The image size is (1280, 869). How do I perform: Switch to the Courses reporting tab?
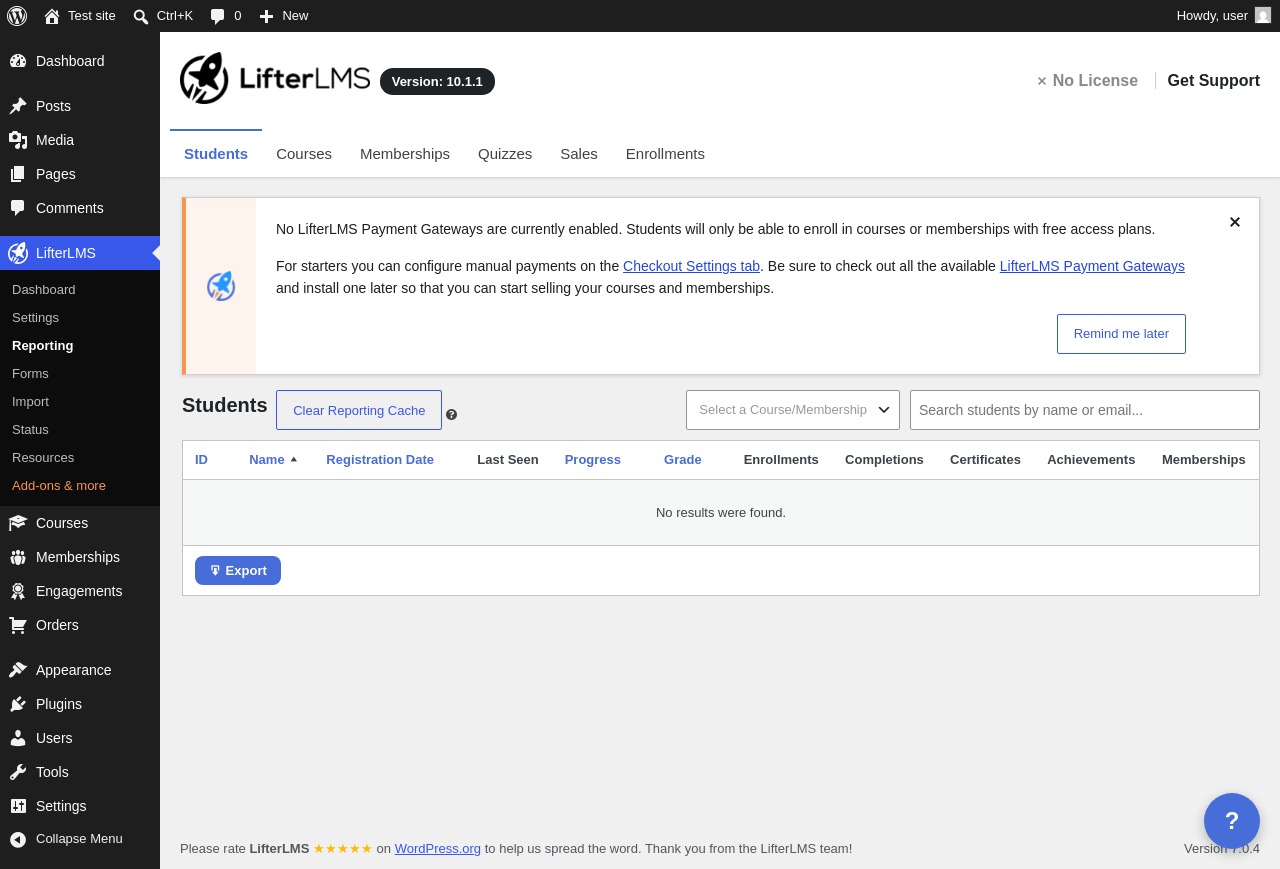click(304, 154)
